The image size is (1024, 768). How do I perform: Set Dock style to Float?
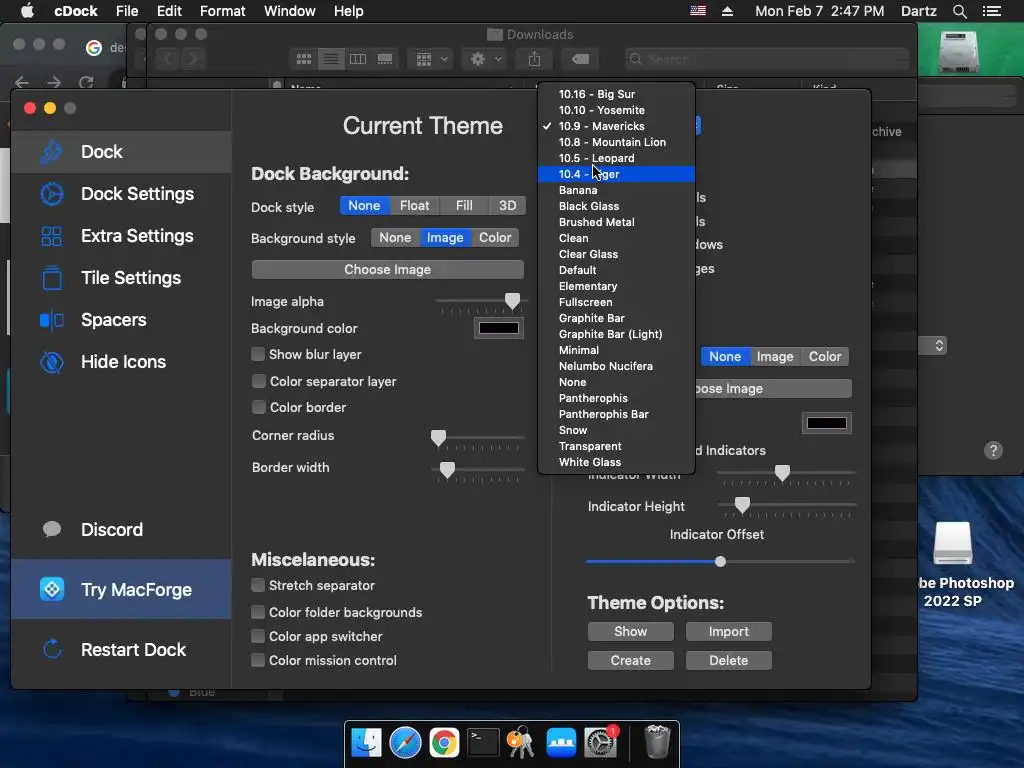[415, 206]
